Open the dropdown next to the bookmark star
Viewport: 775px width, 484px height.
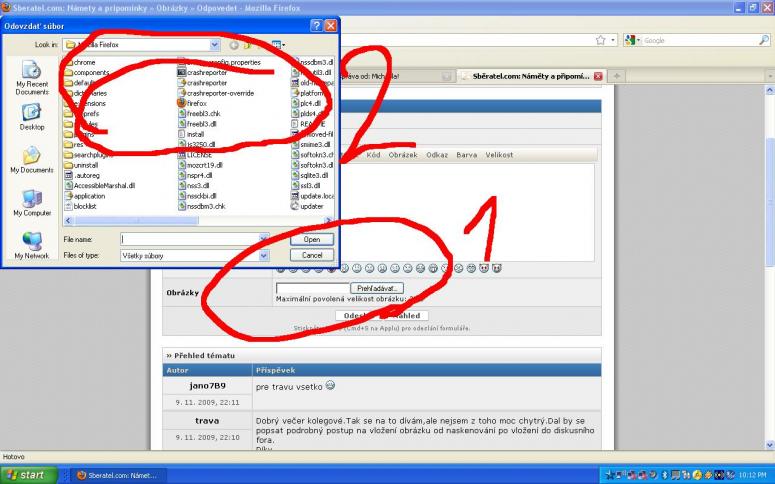pos(613,40)
